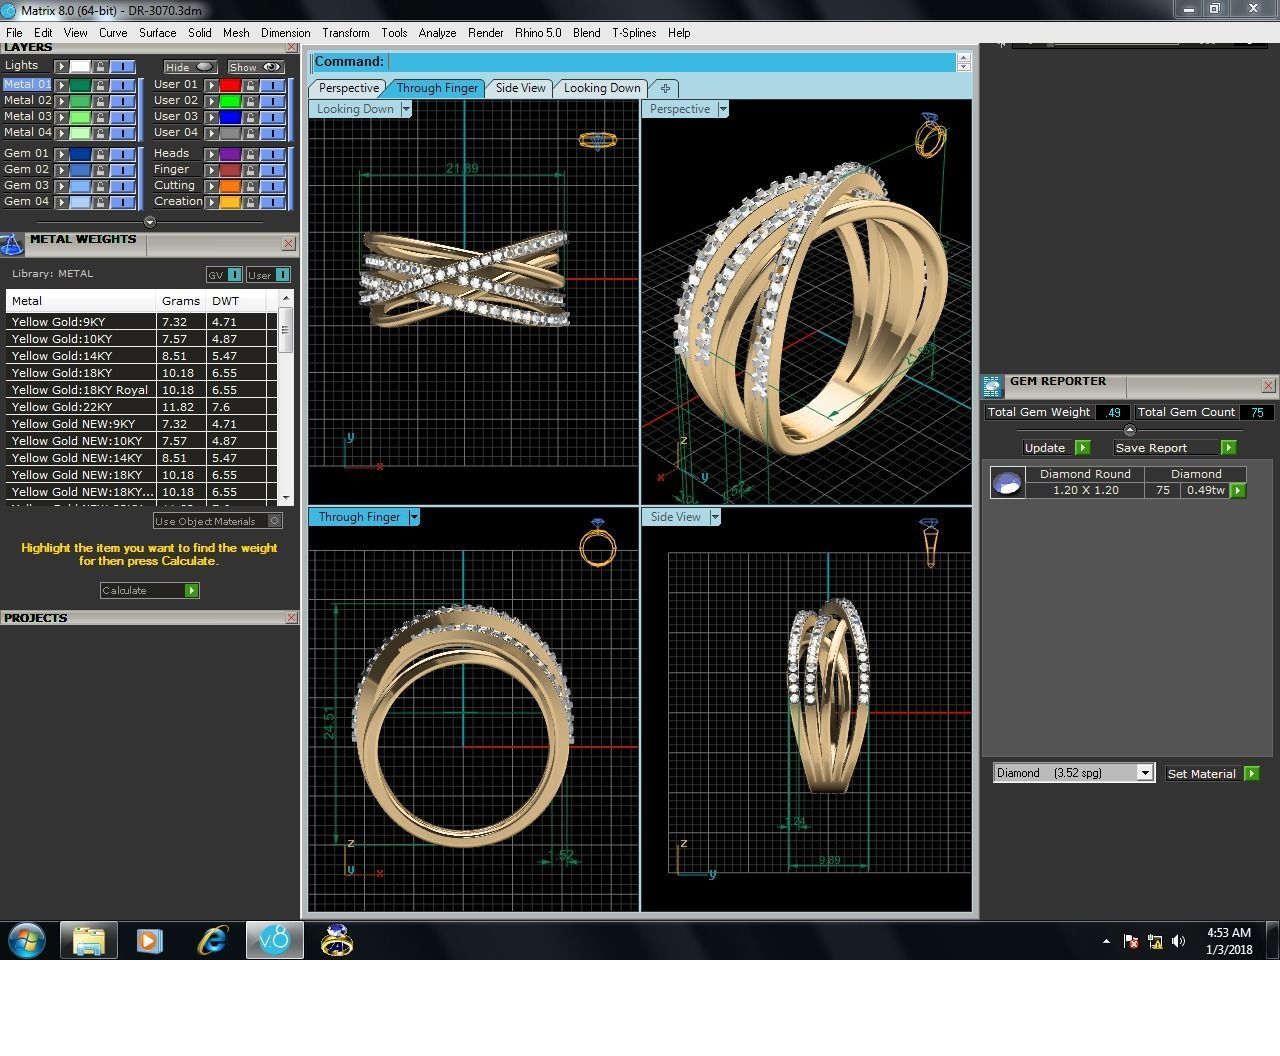Expand the Perspective viewport dropdown arrow
This screenshot has height=1056, width=1280.
pos(722,109)
